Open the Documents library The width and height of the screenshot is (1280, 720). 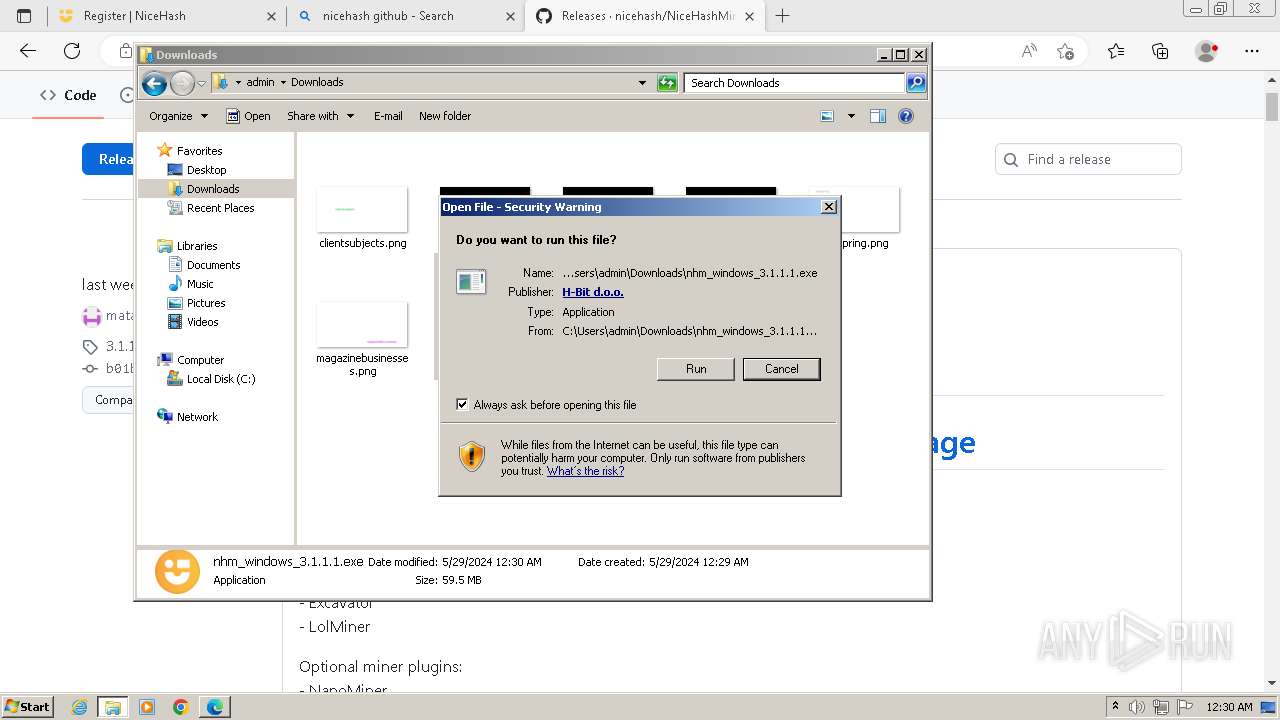[x=213, y=265]
